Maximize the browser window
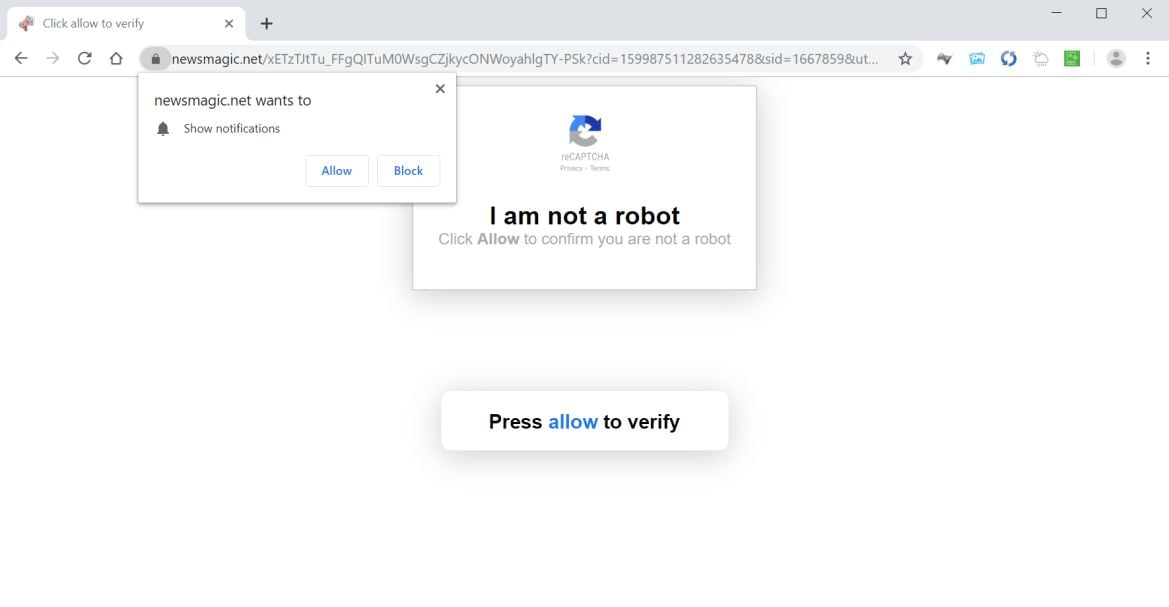This screenshot has width=1169, height=607. pos(1101,13)
